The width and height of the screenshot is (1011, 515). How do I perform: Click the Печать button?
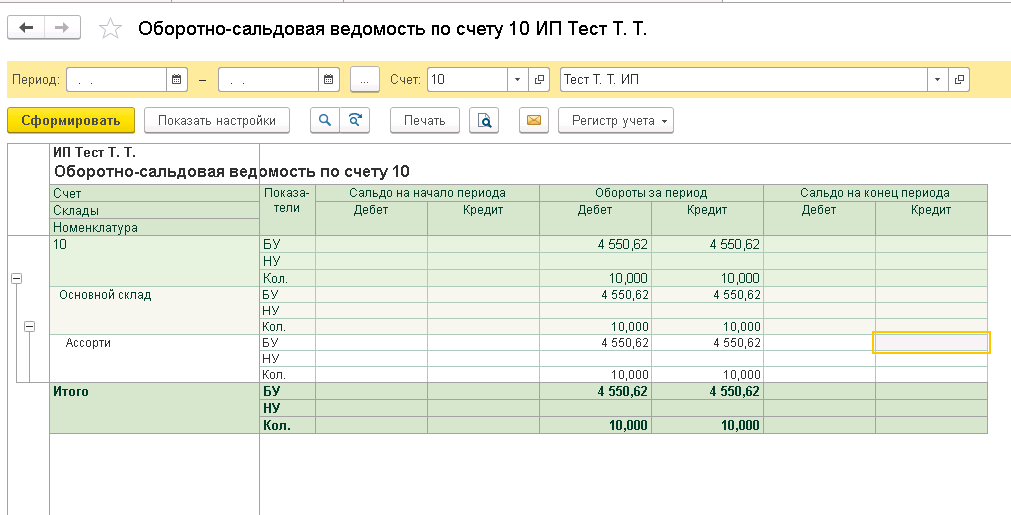[424, 121]
